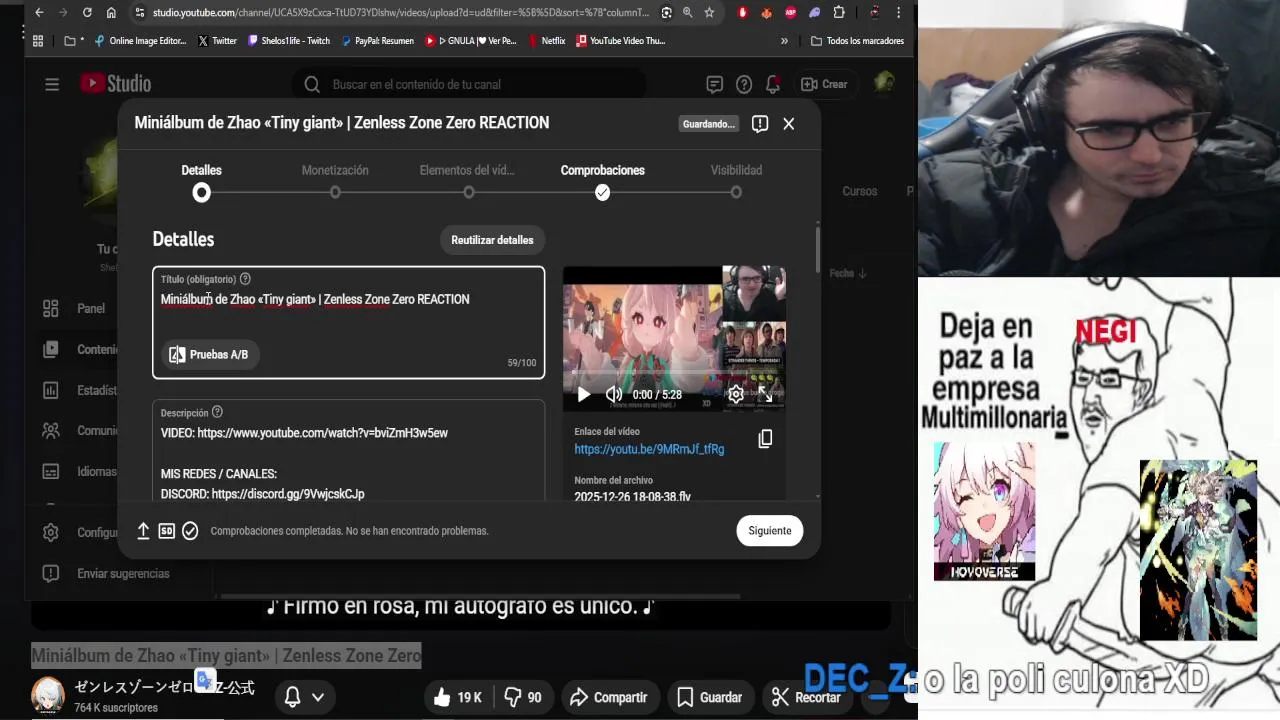Image resolution: width=1280 pixels, height=720 pixels.
Task: Open the Netflix bookmark
Action: (546, 41)
